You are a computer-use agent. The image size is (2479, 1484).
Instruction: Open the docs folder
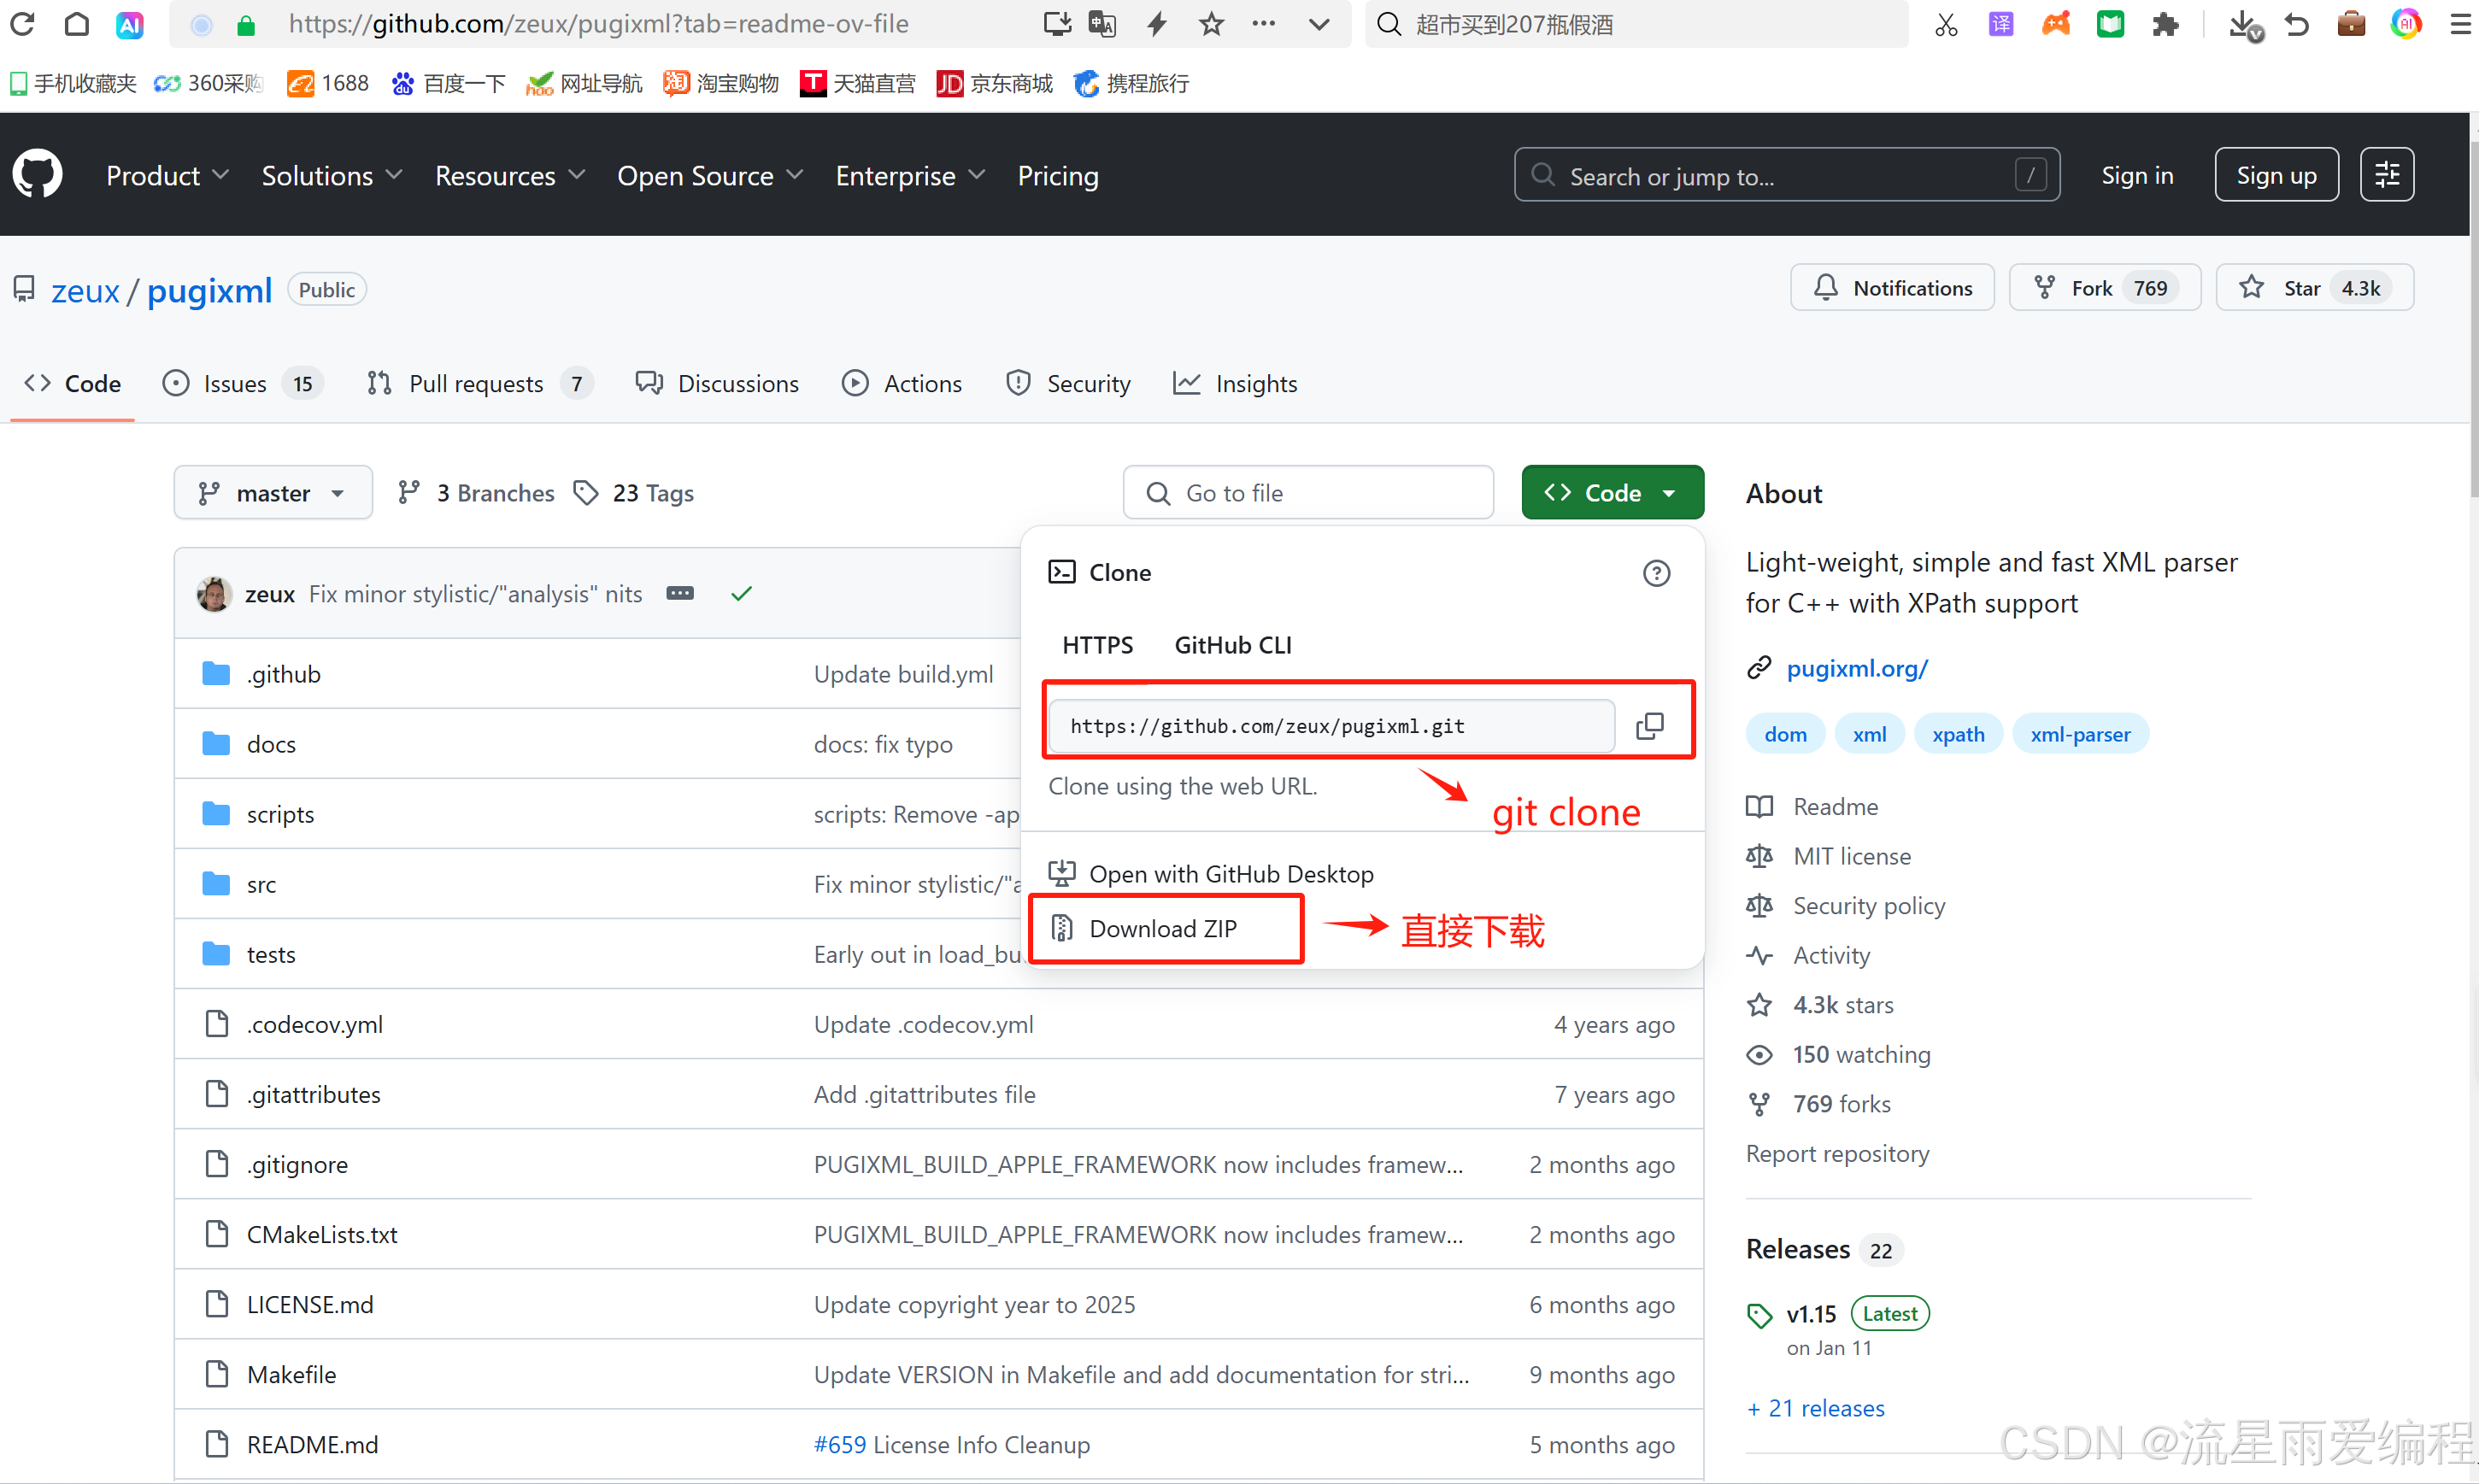[271, 744]
